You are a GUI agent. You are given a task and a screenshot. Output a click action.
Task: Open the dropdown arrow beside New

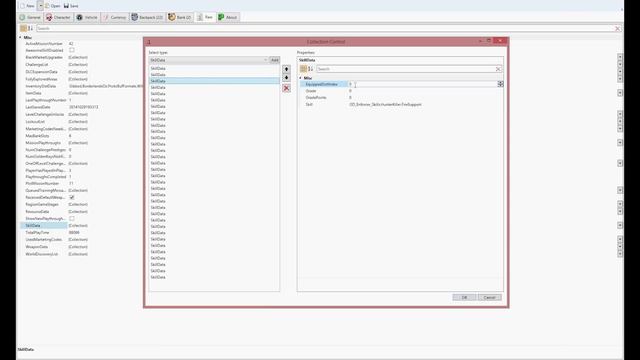coord(40,6)
